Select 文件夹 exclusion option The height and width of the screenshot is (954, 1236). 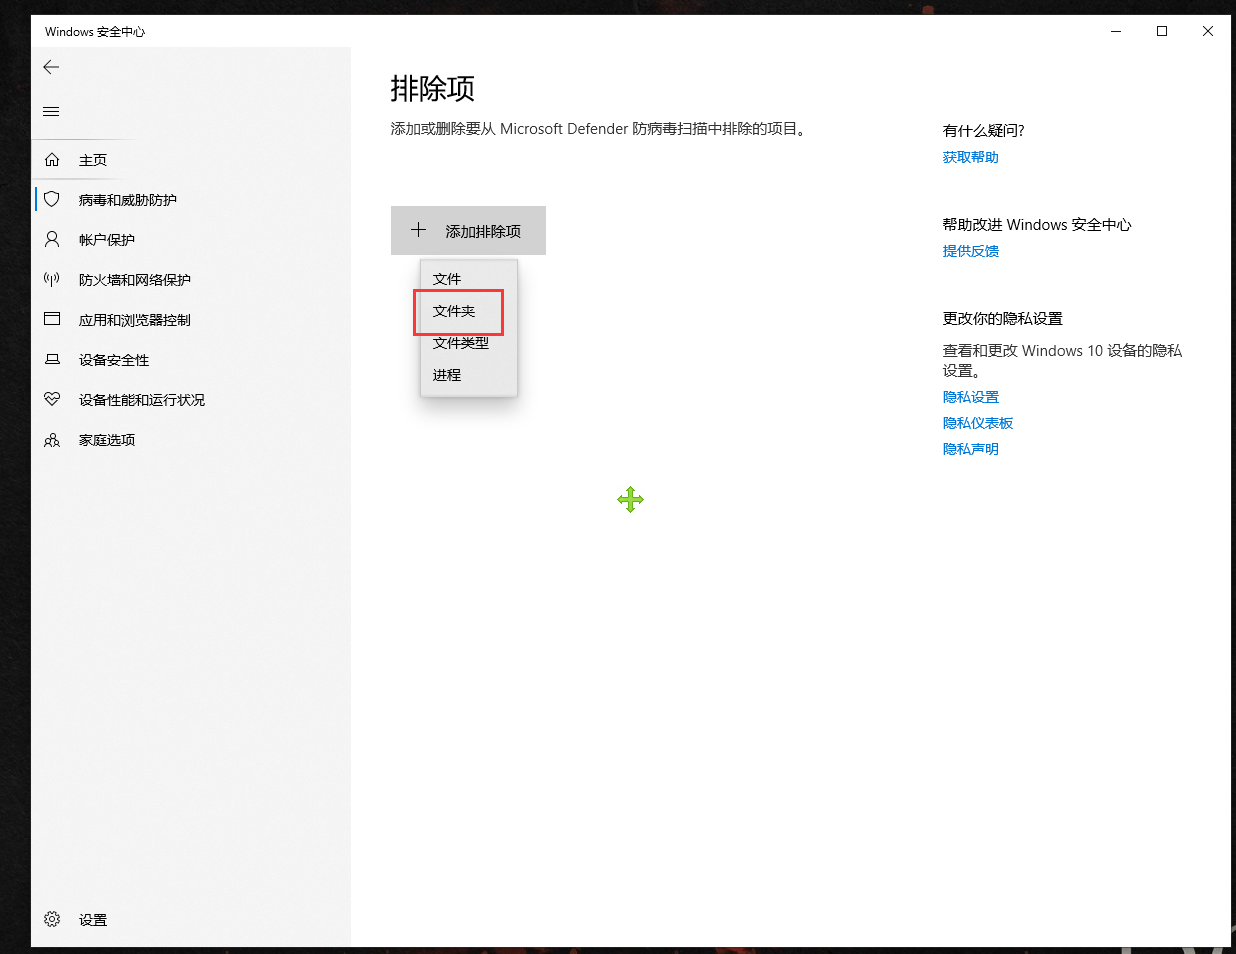454,311
